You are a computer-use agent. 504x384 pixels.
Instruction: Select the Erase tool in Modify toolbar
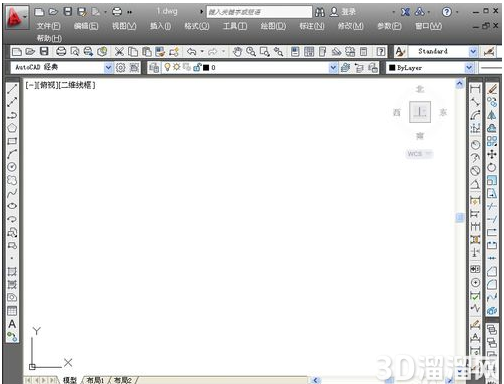(492, 89)
